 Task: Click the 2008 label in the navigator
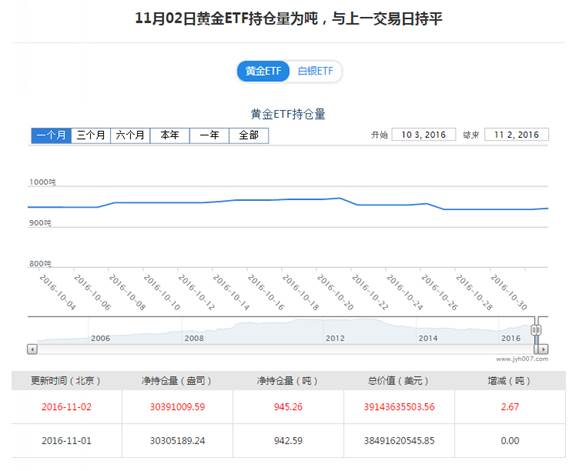point(194,338)
